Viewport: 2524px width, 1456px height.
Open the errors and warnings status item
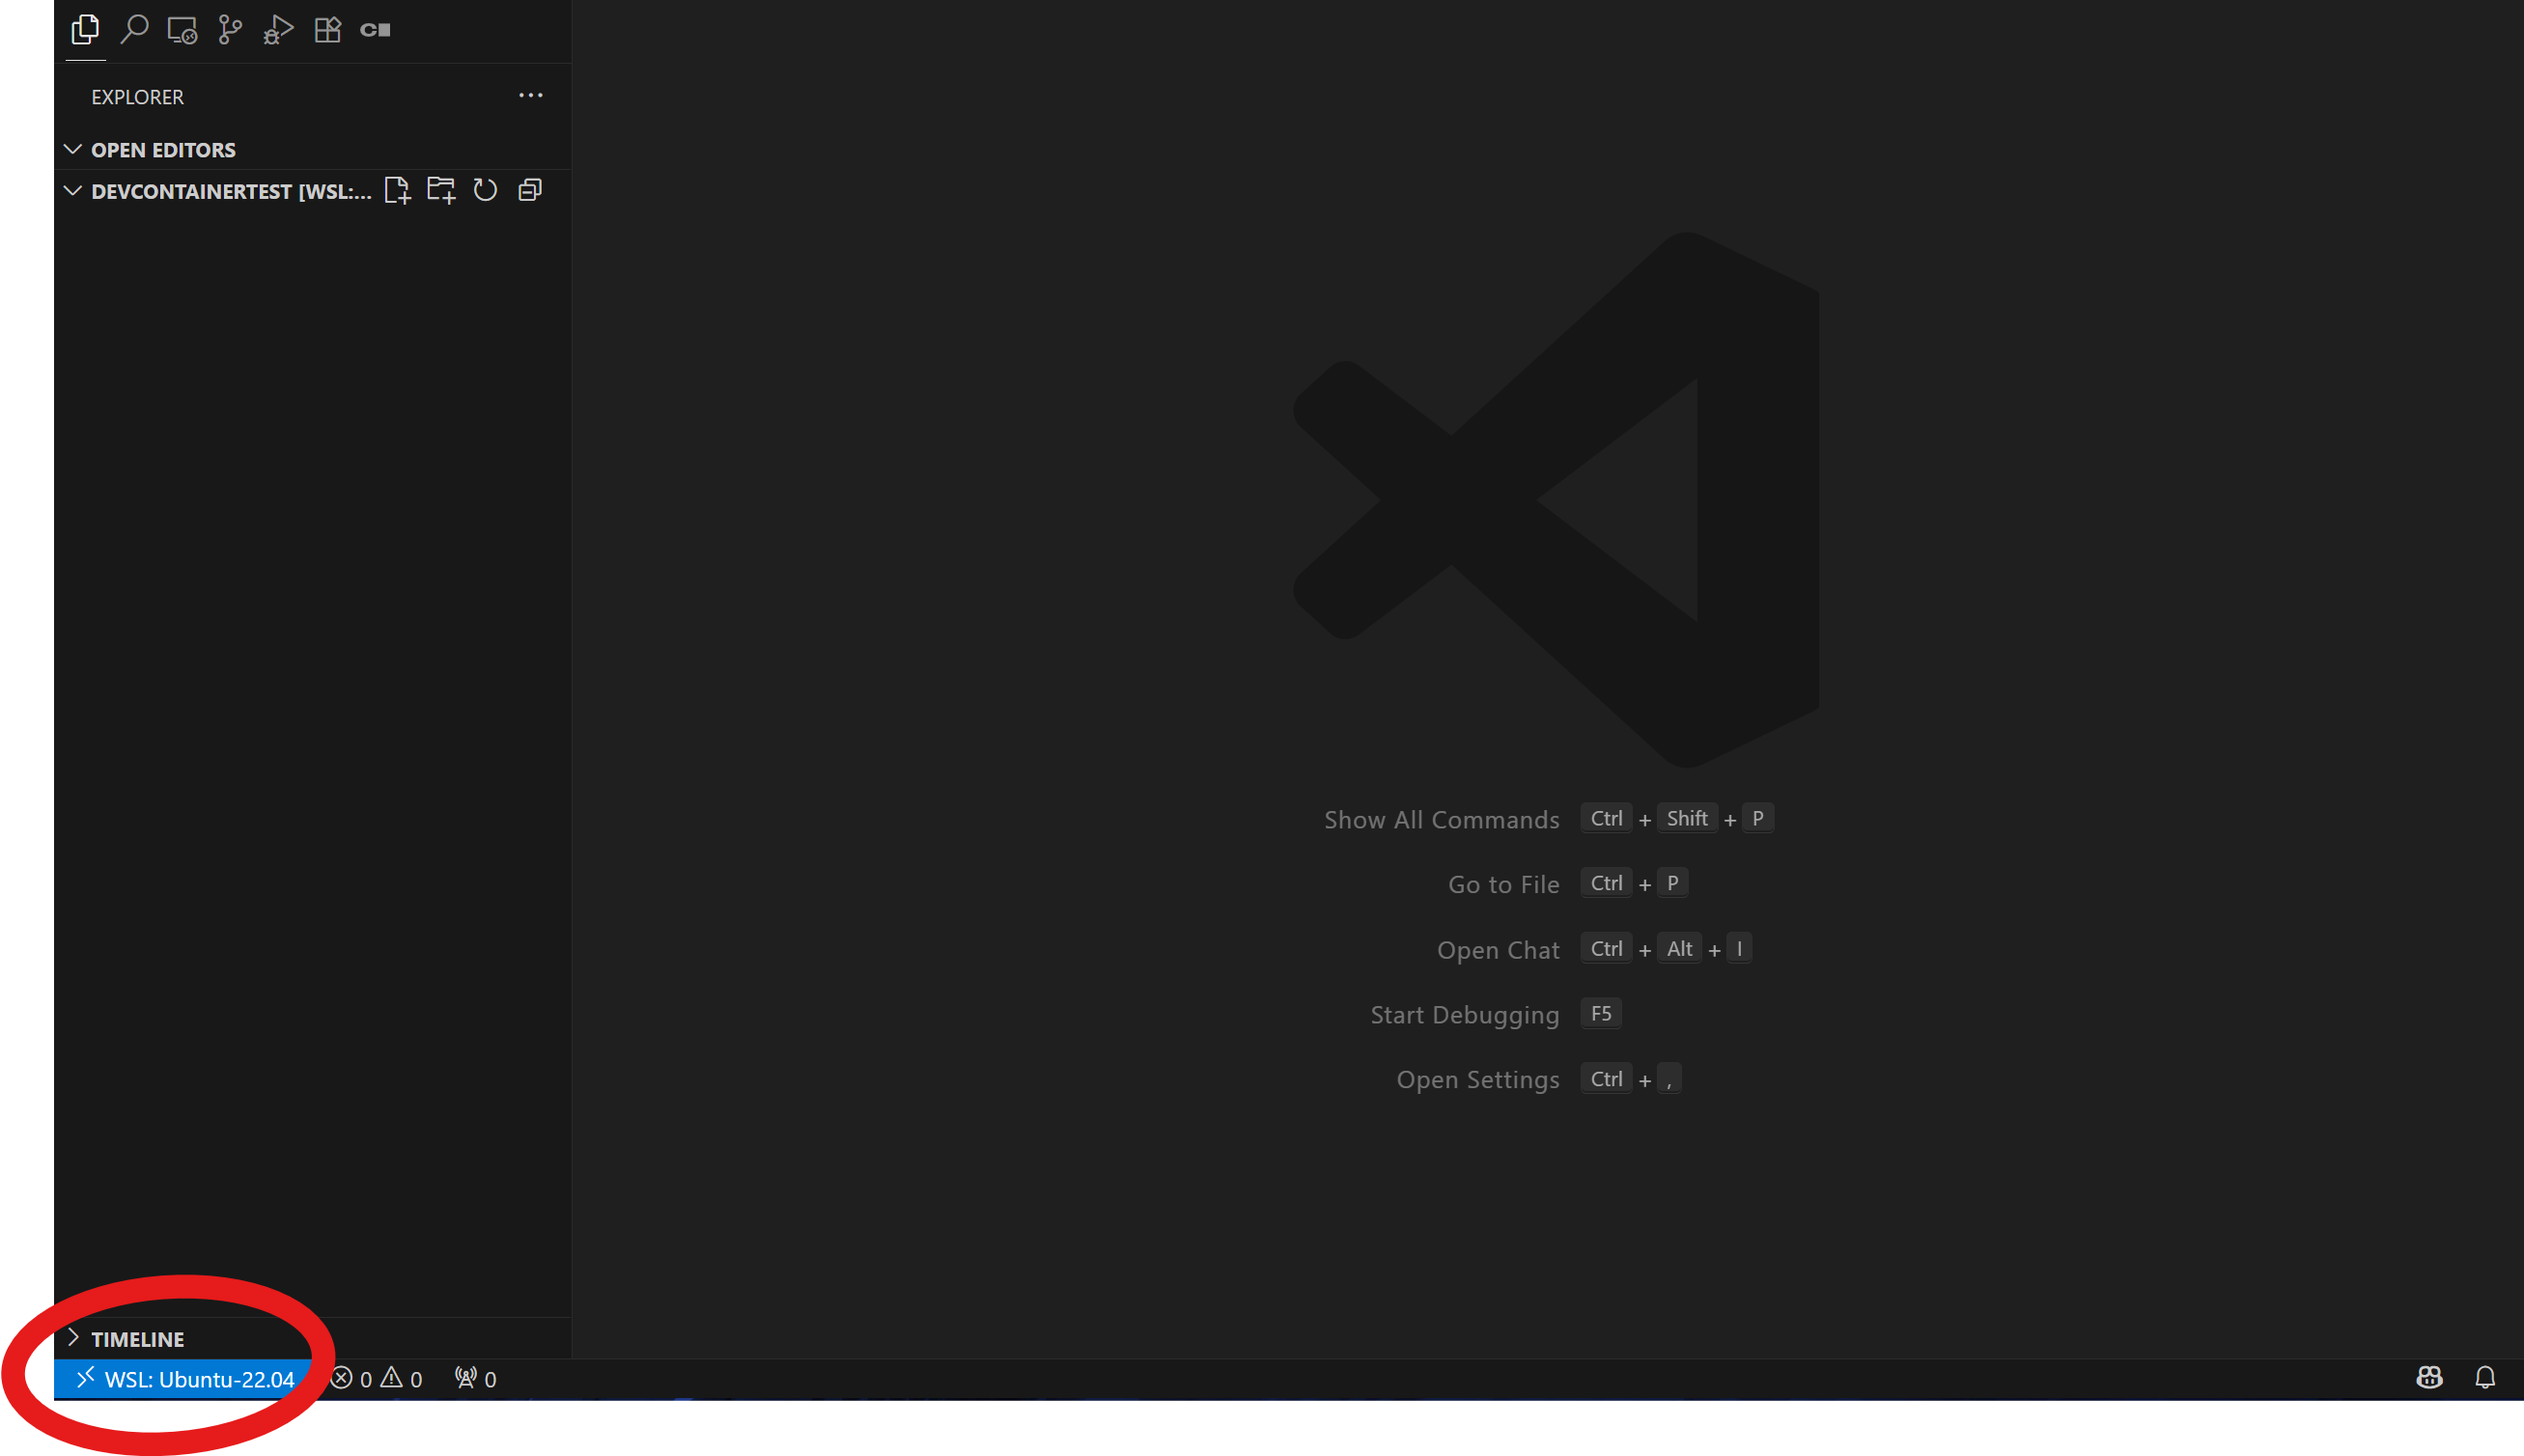tap(377, 1379)
